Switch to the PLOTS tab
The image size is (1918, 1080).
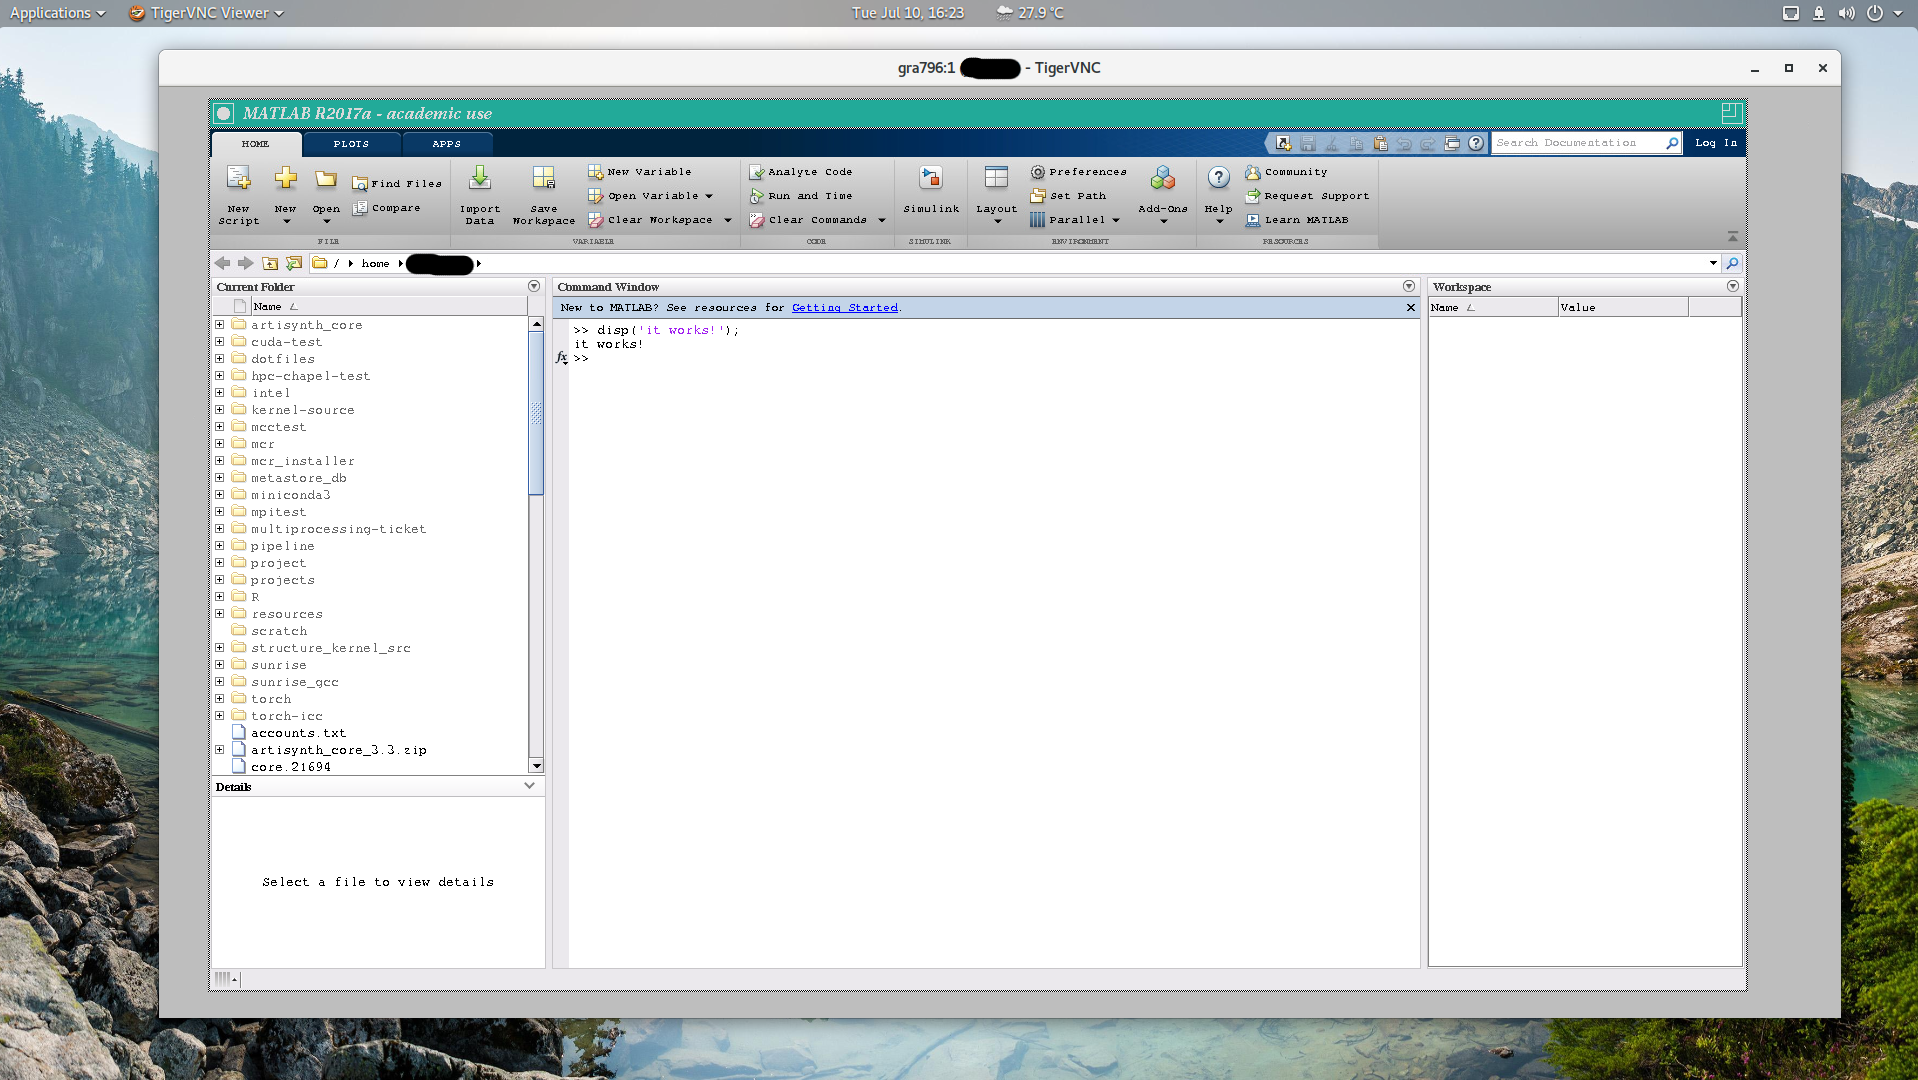tap(351, 144)
